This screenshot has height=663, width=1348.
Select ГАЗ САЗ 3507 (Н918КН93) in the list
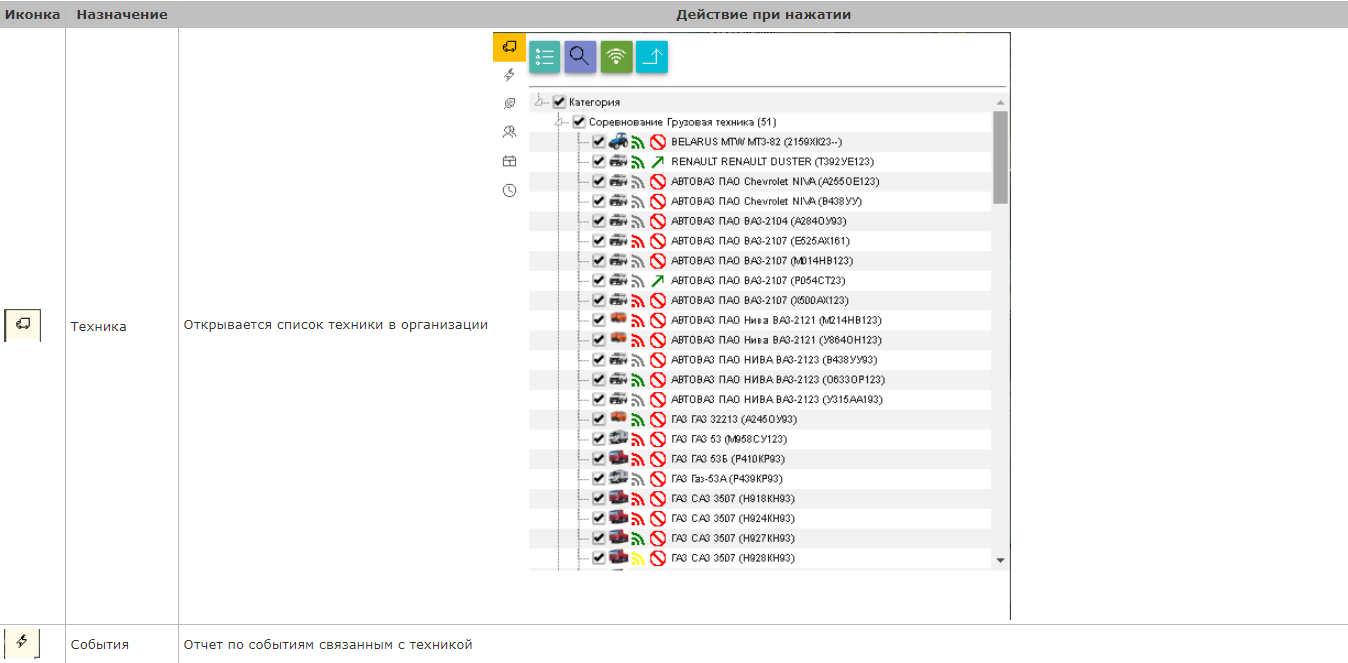point(732,498)
